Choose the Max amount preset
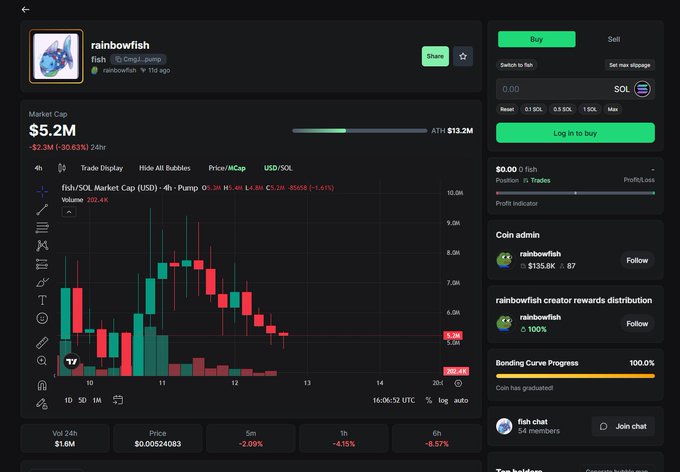 pos(613,109)
